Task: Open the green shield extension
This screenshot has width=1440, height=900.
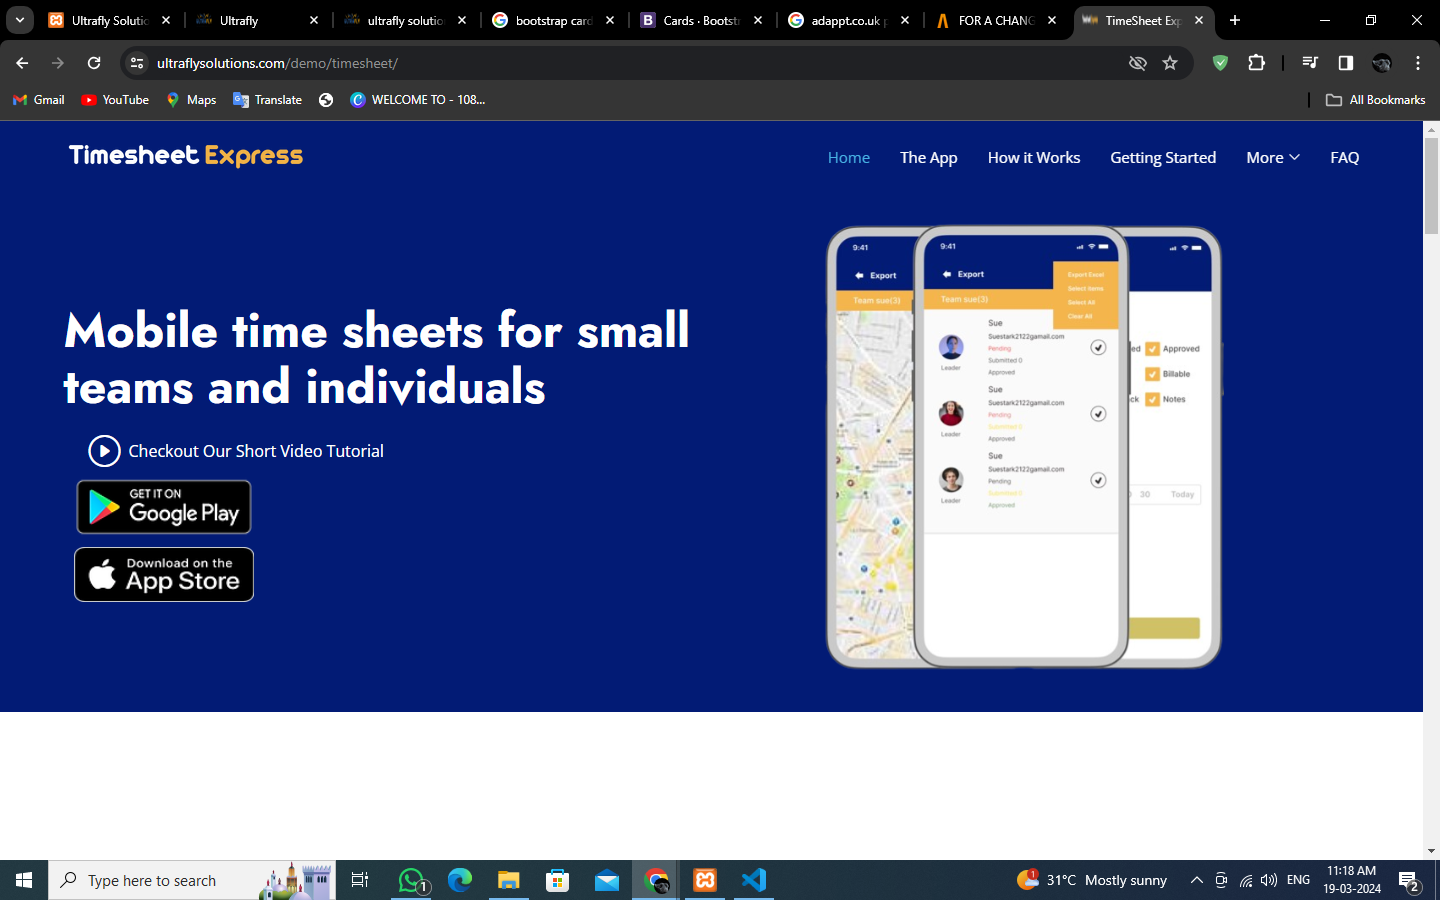Action: [1220, 63]
